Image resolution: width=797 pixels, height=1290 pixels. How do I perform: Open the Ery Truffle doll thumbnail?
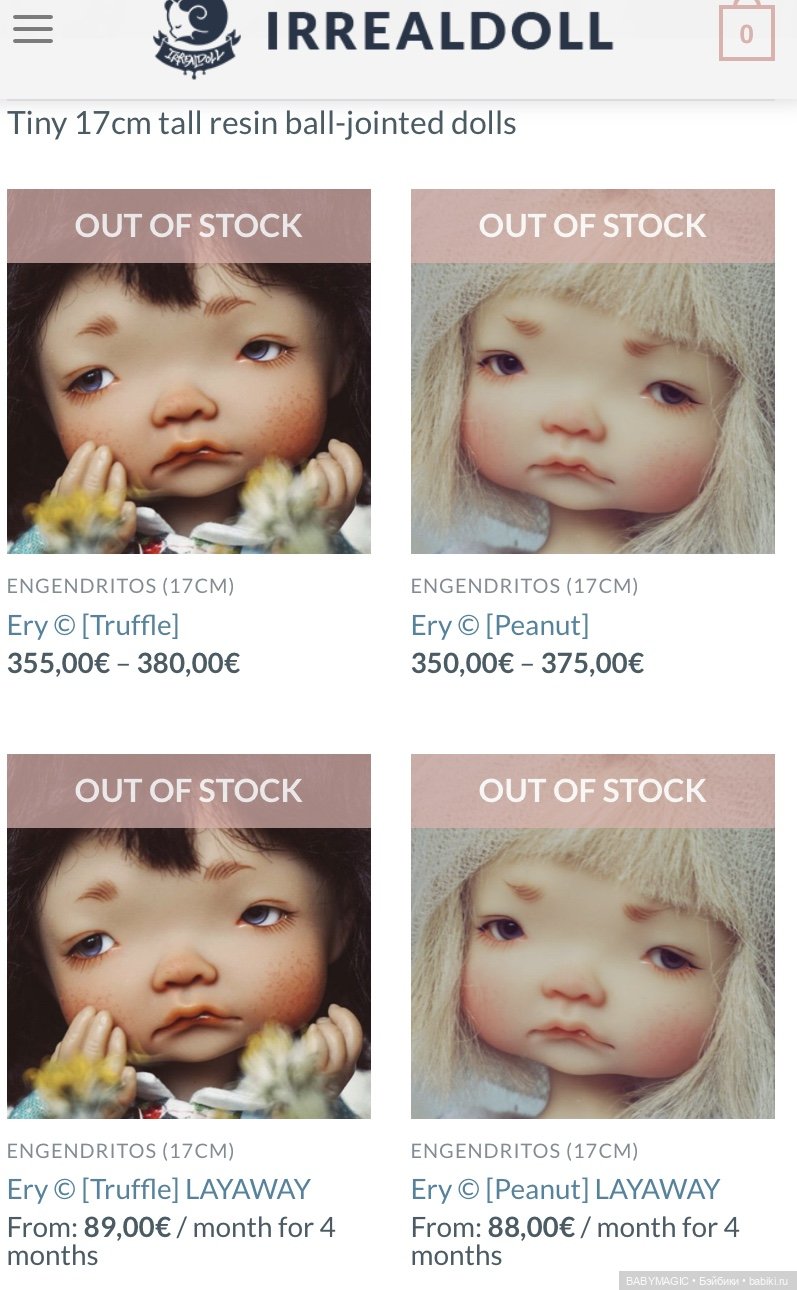pos(189,371)
